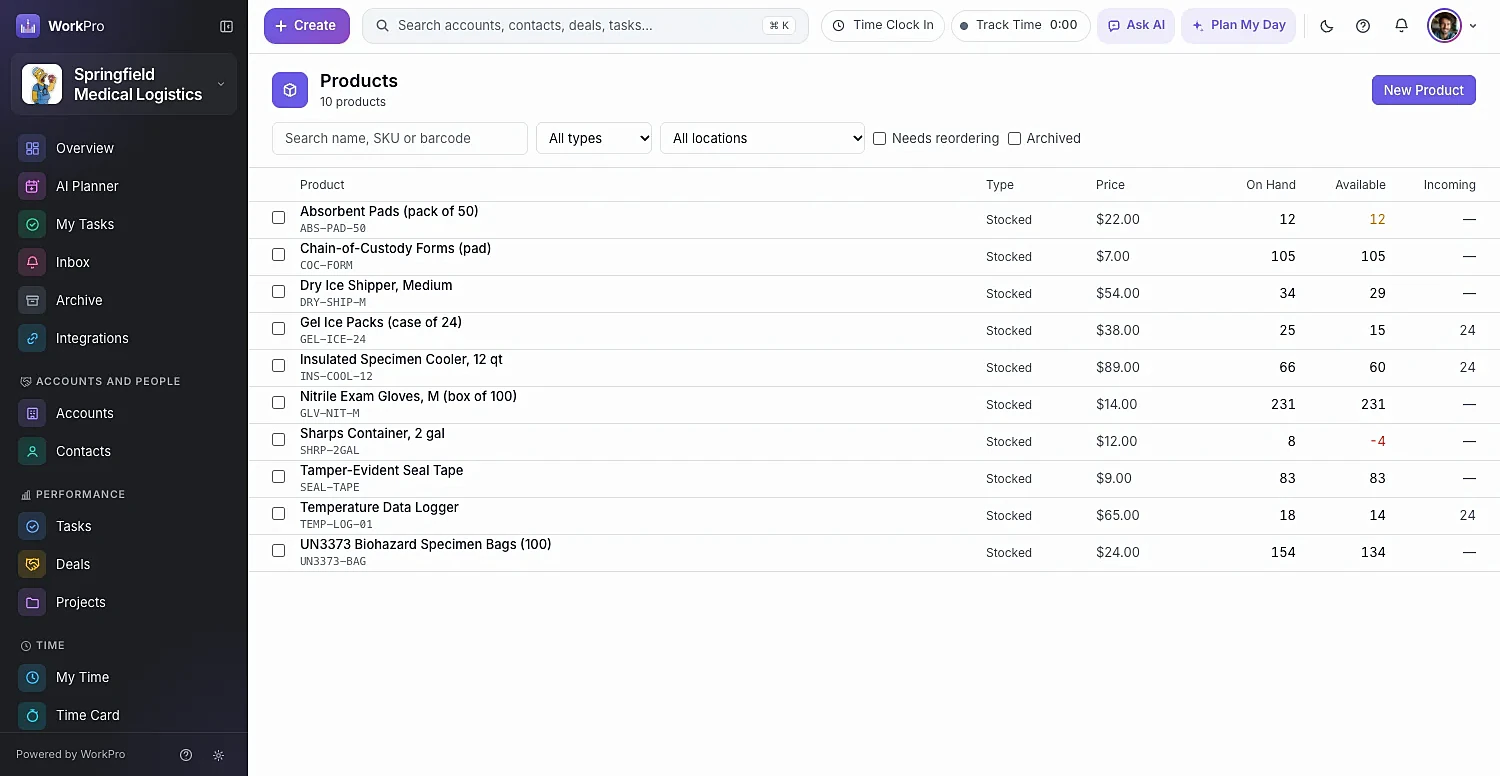Open the user avatar menu

point(1452,26)
